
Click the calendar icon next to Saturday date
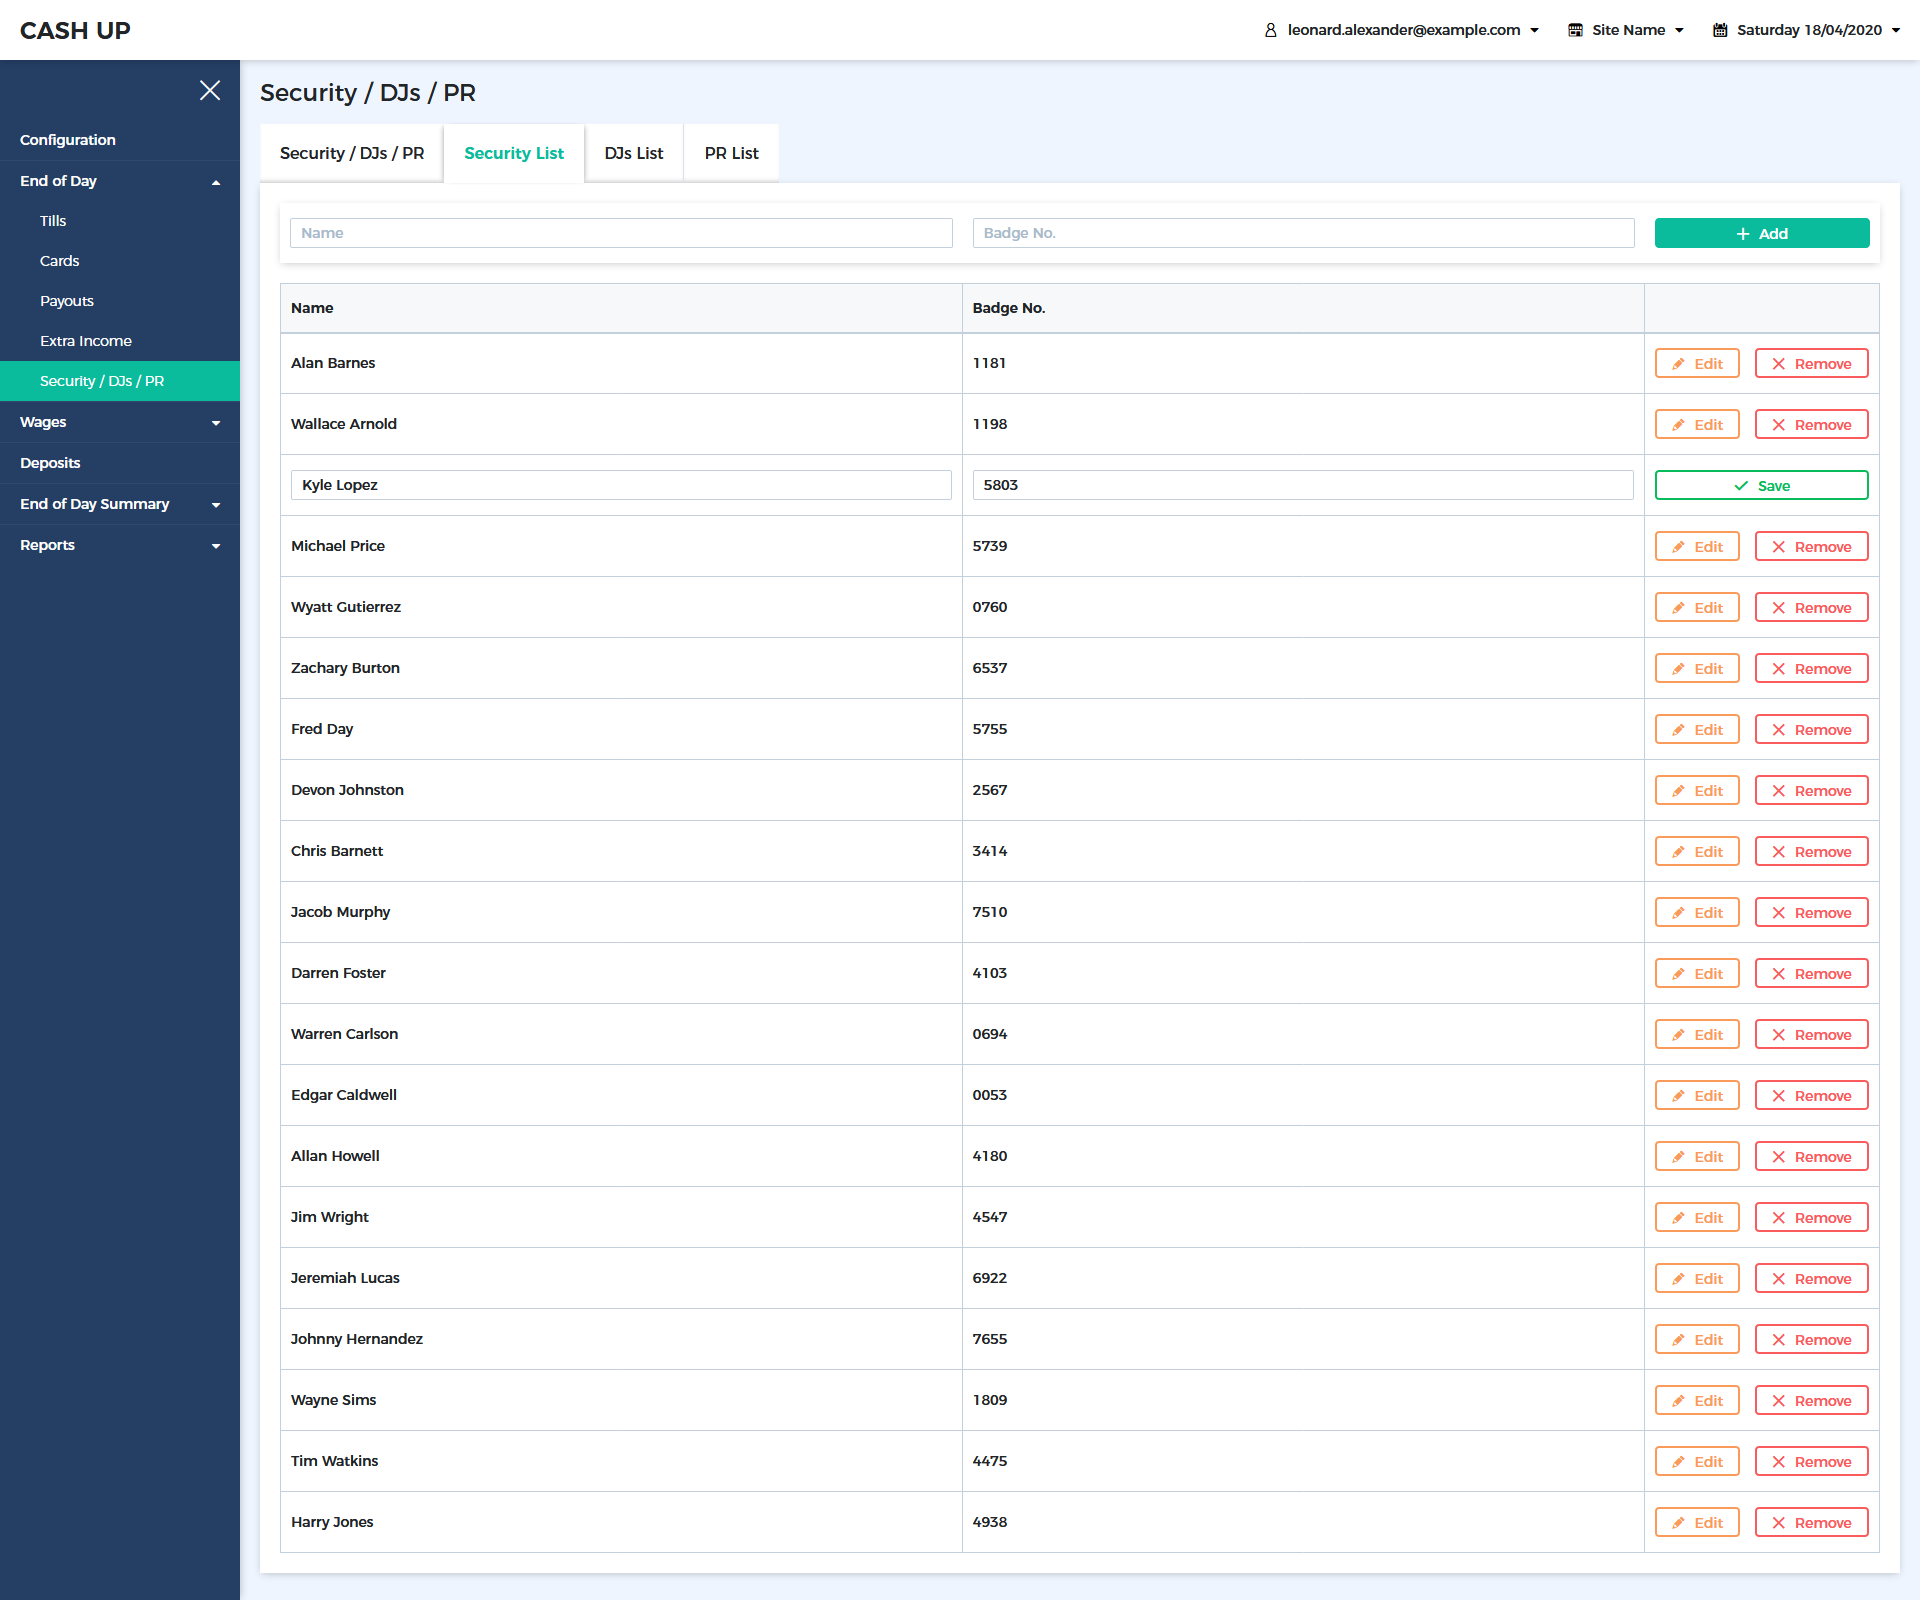(x=1720, y=30)
